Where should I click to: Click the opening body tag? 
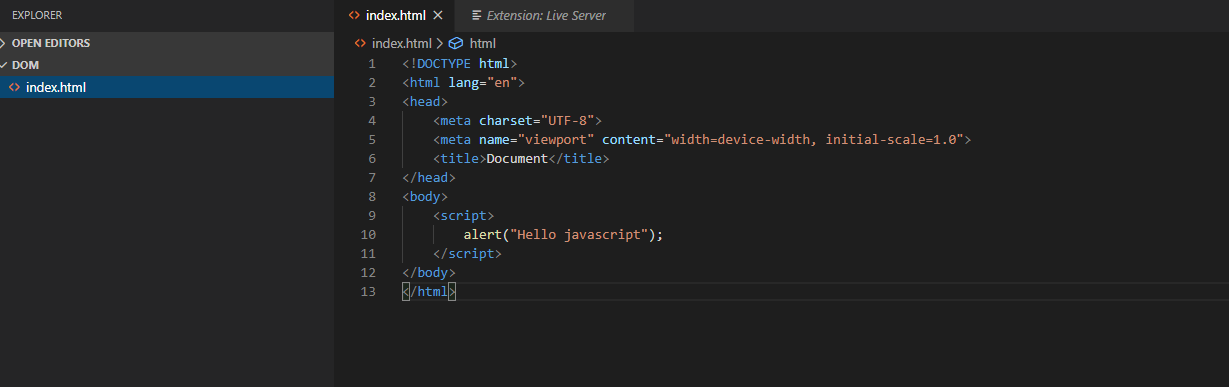click(425, 196)
